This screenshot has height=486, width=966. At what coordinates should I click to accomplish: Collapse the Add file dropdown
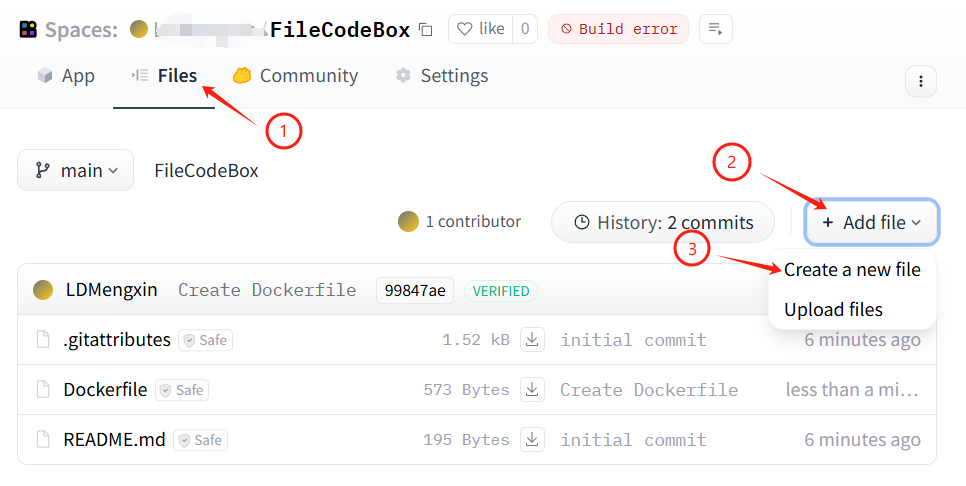[871, 222]
